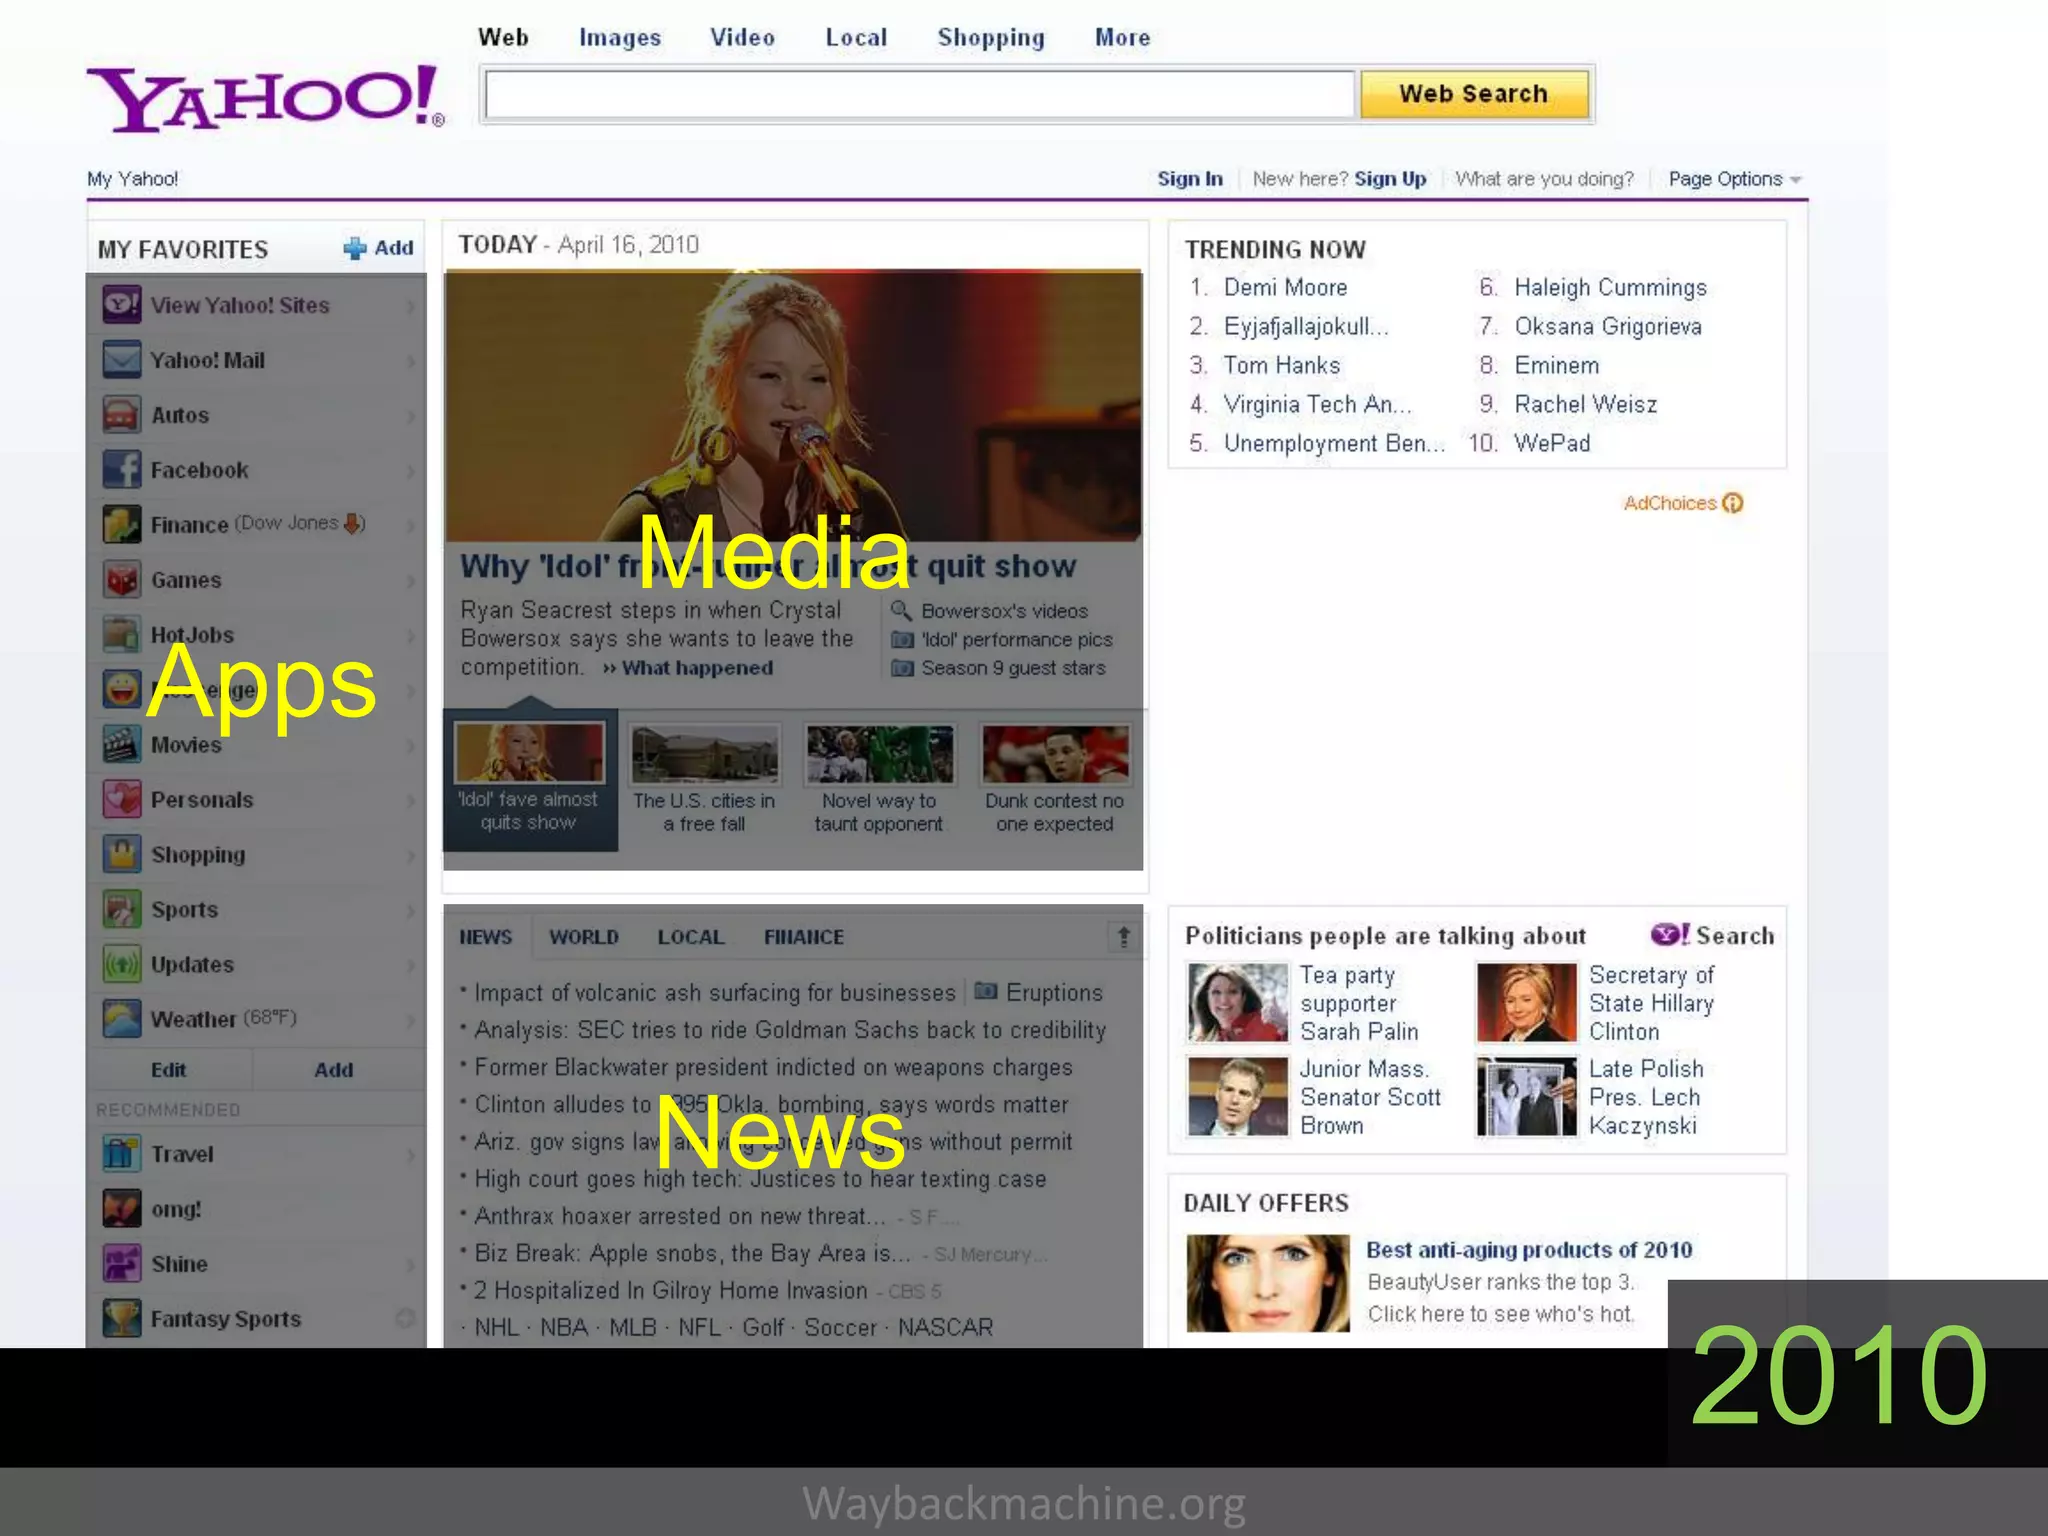
Task: Open the NASCAR sports link
Action: click(x=945, y=1328)
